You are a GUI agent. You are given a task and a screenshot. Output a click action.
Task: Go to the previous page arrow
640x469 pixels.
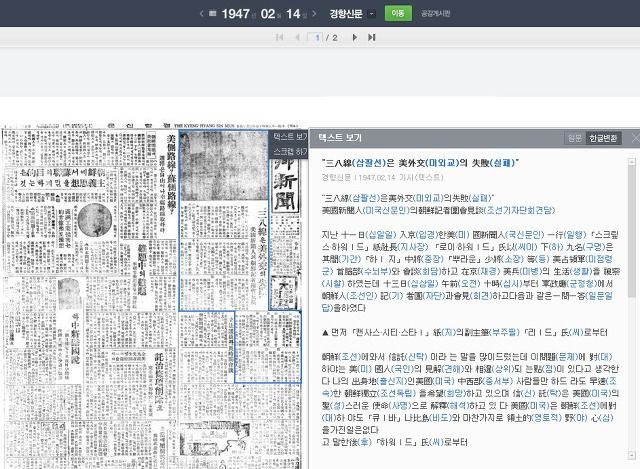(x=298, y=38)
